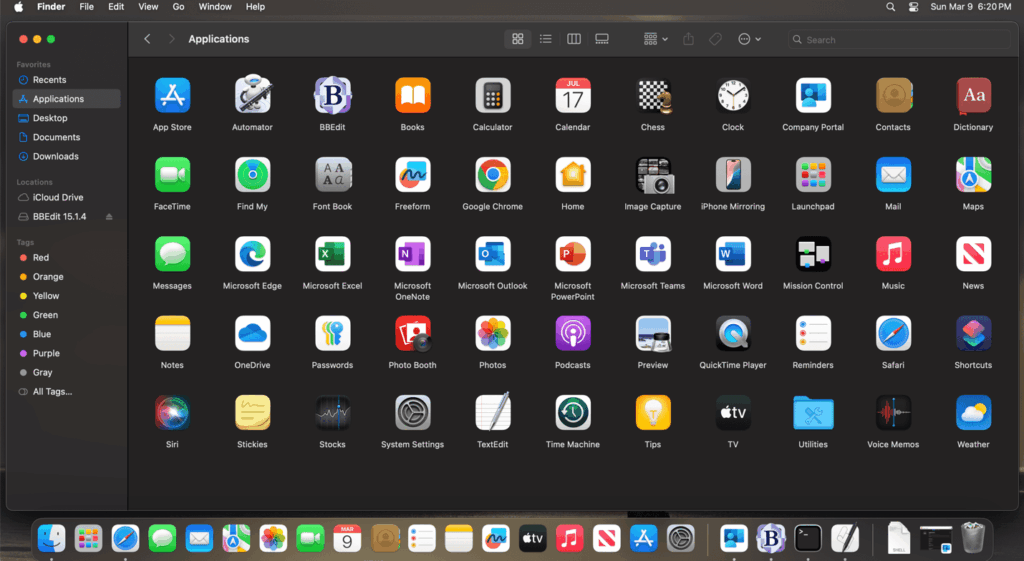The width and height of the screenshot is (1024, 561).
Task: Select the Time Machine app icon
Action: 572,412
